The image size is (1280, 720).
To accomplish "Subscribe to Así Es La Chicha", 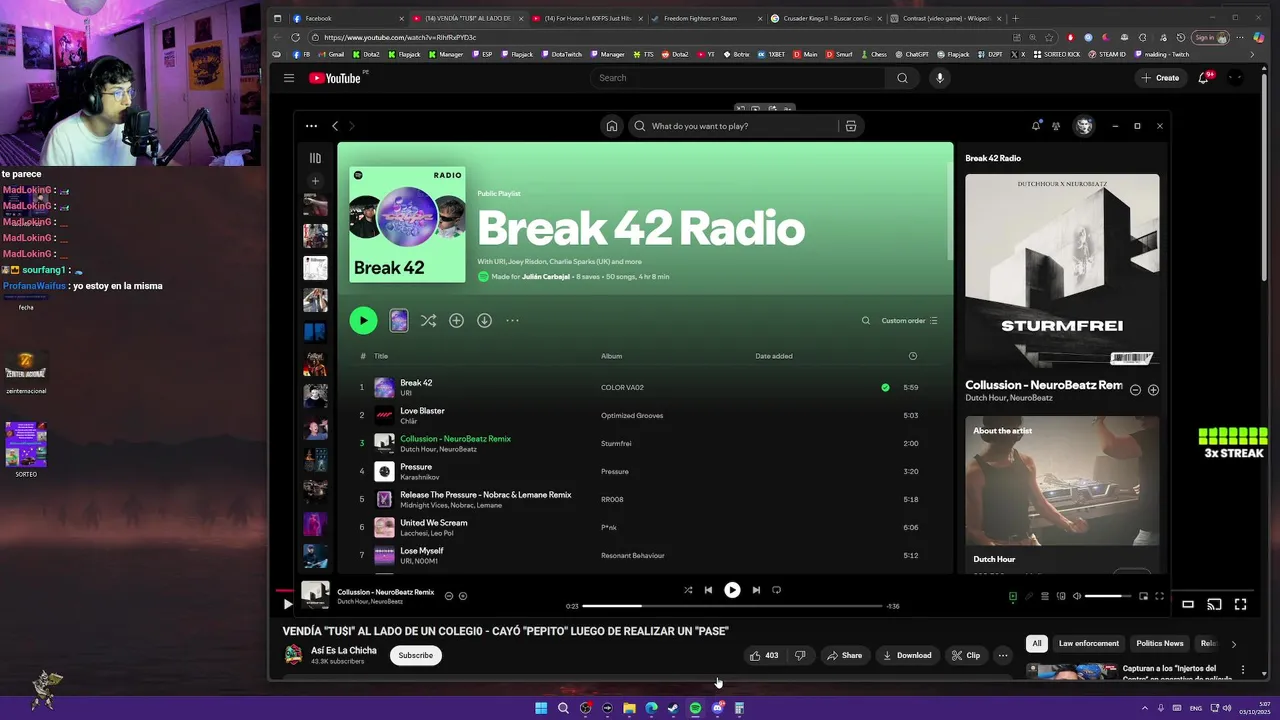I will pos(416,655).
